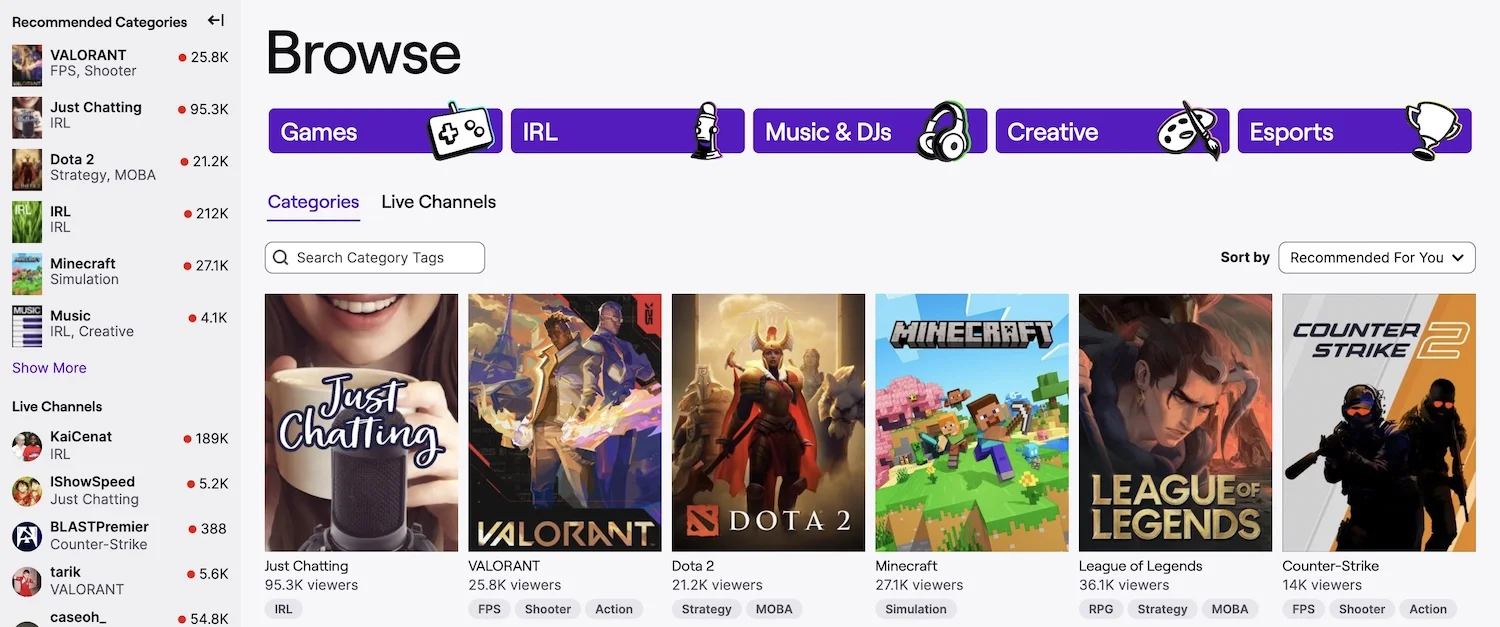Click KaiCenat's channel avatar

click(27, 446)
